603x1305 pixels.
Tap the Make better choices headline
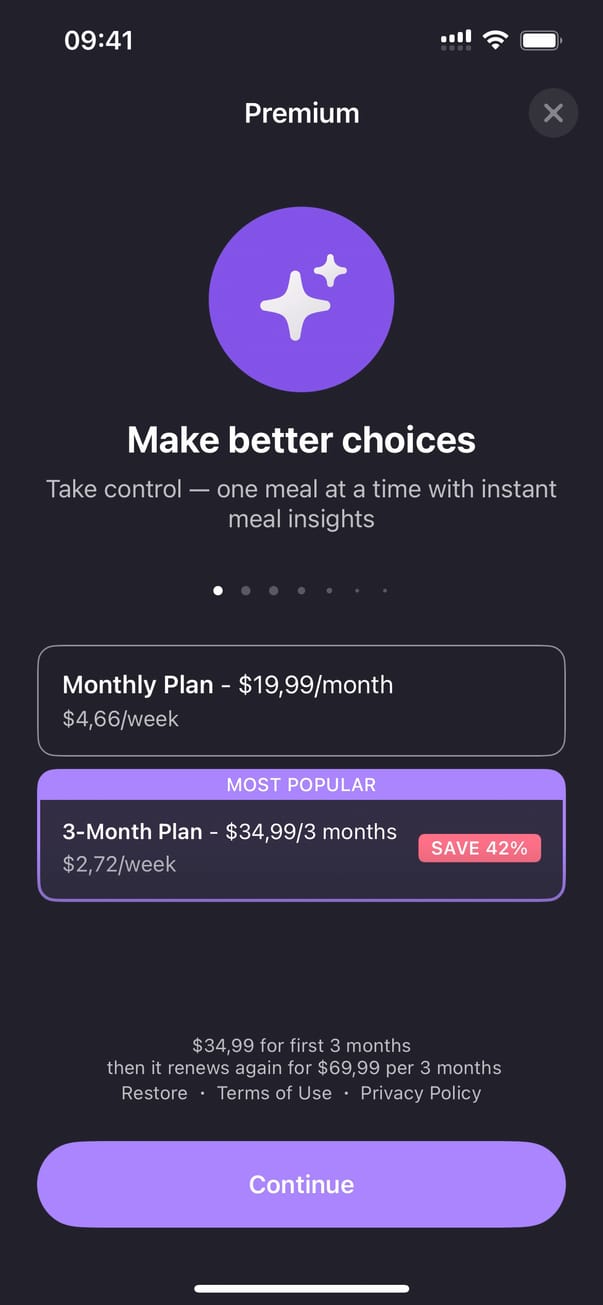(x=301, y=439)
